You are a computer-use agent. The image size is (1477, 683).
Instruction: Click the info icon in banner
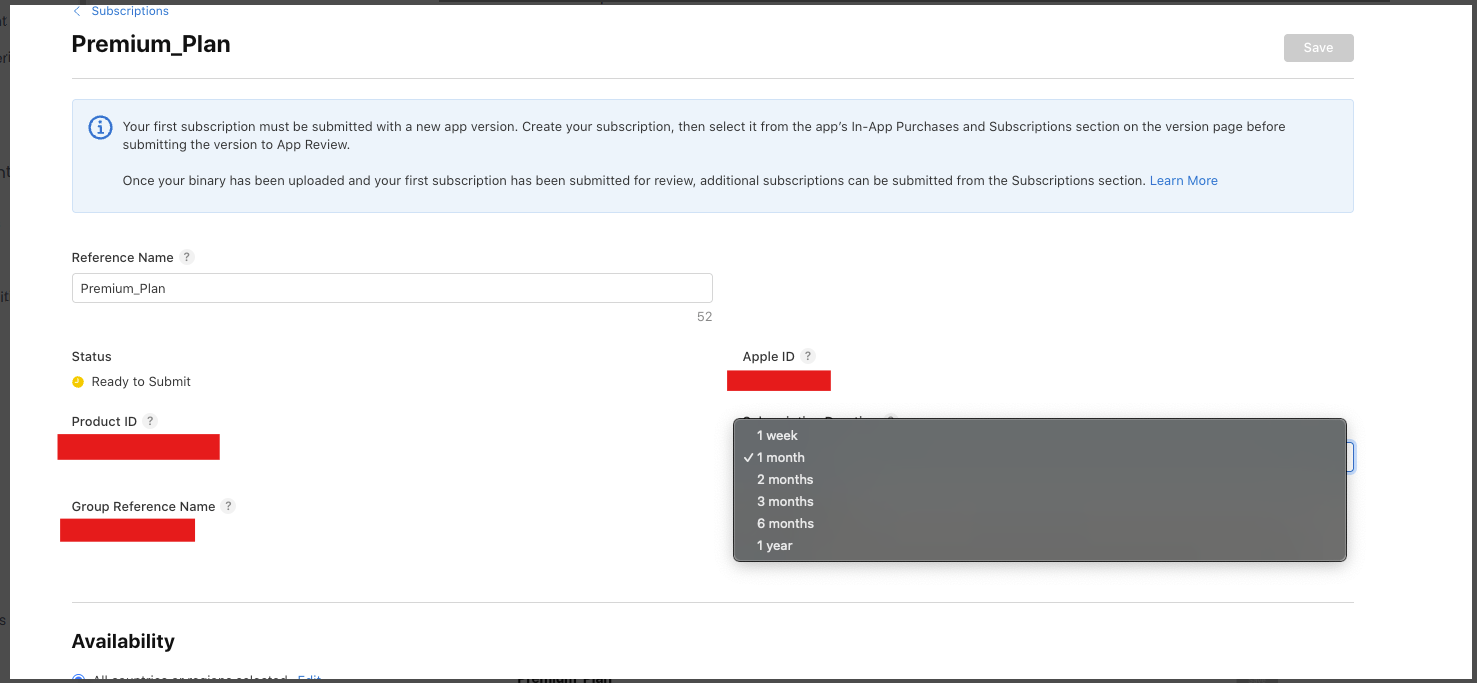[100, 128]
